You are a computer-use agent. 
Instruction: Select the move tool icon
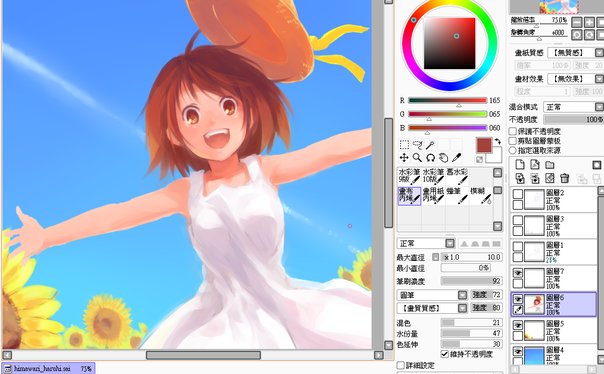click(404, 158)
